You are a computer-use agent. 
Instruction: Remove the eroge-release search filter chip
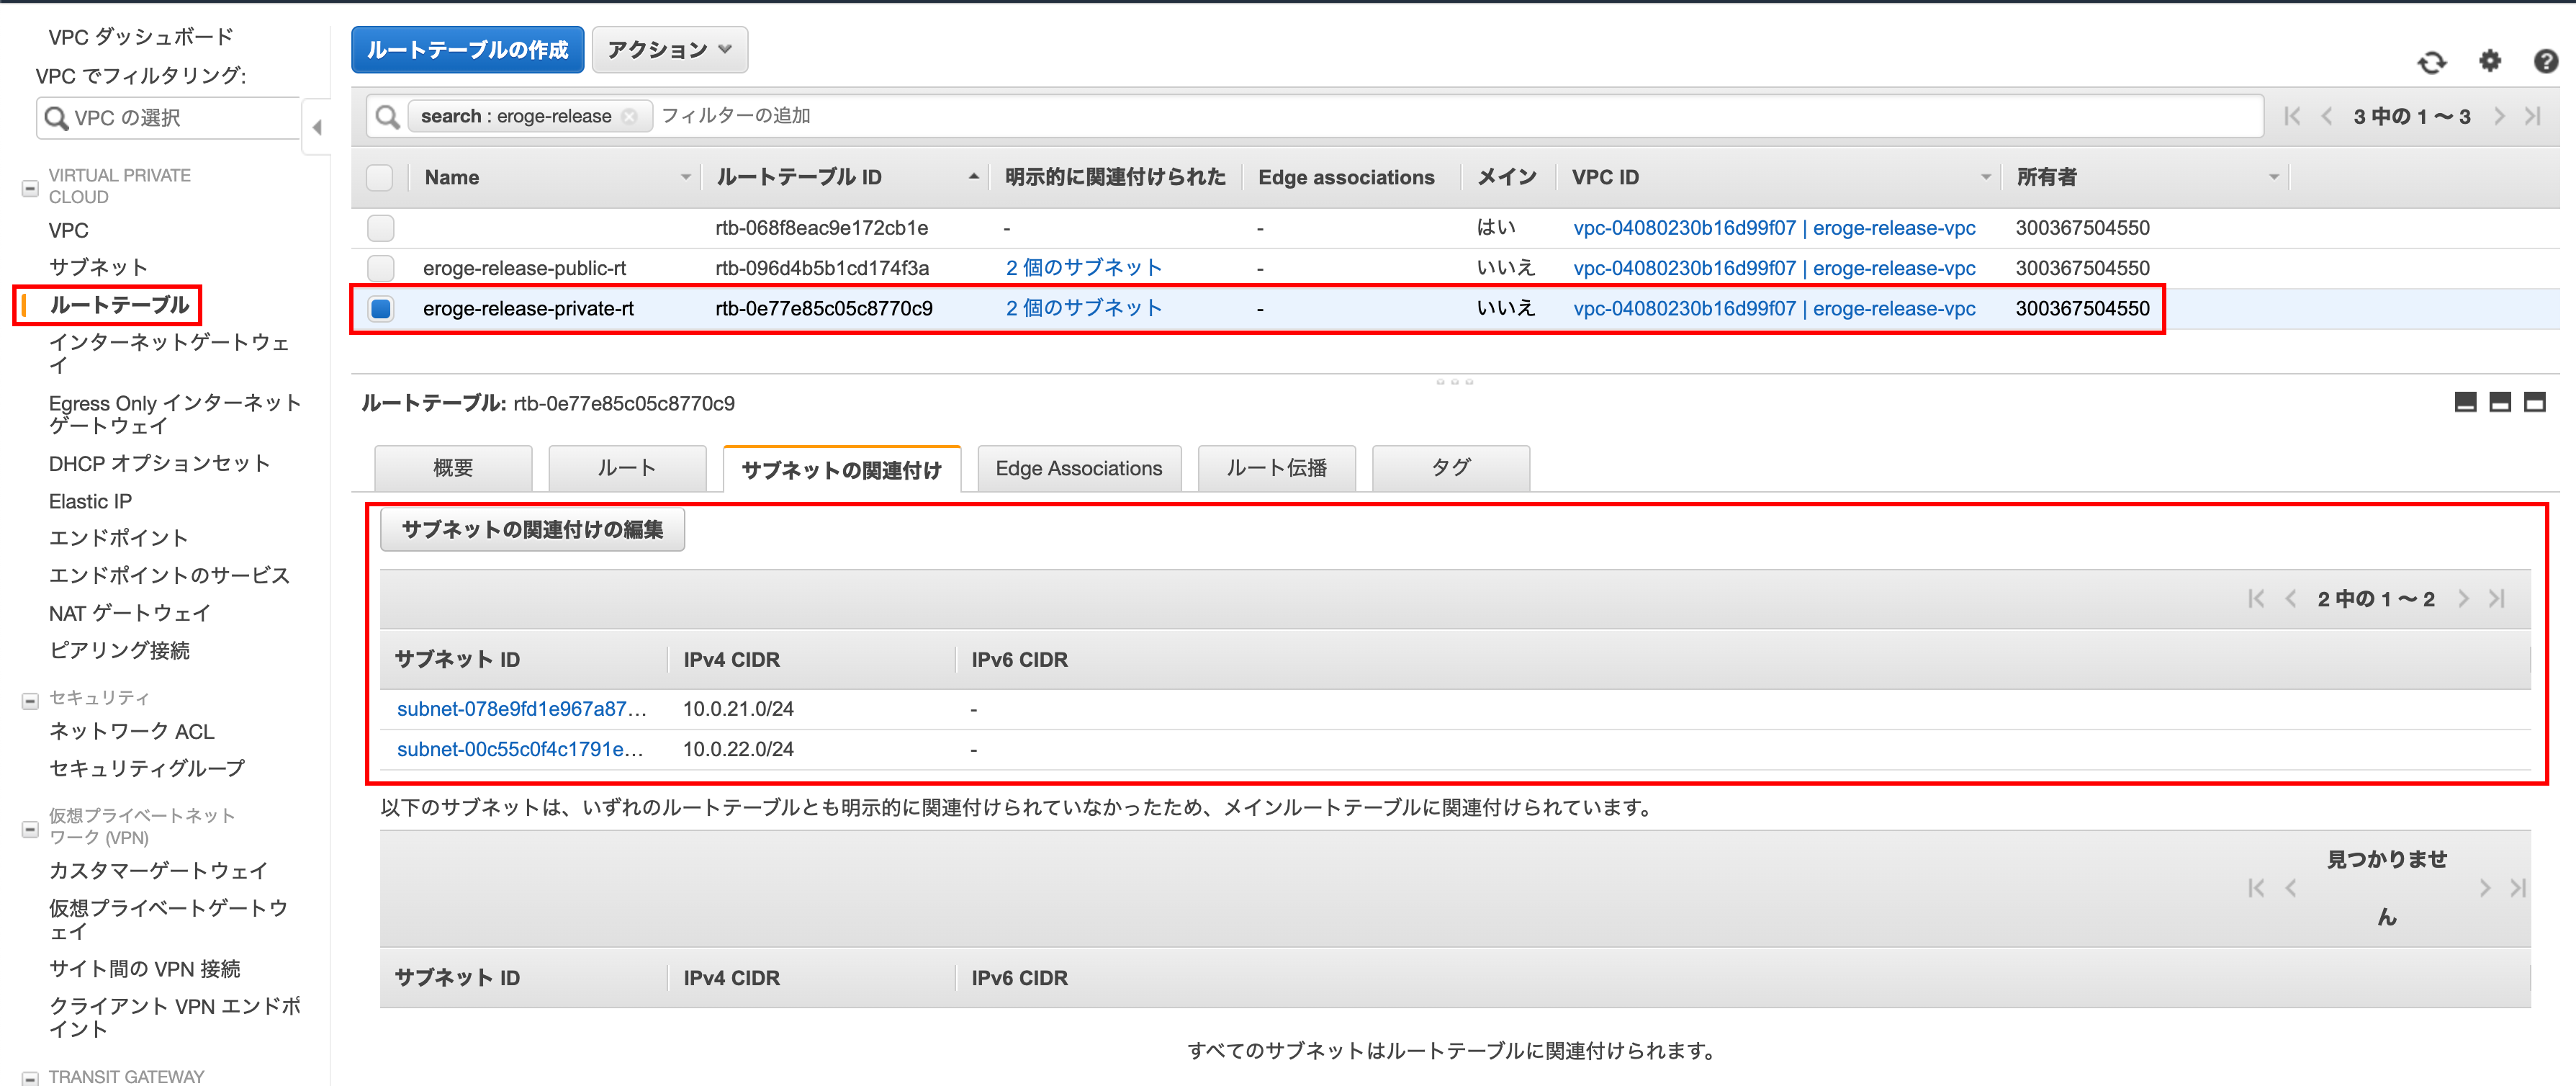point(629,117)
